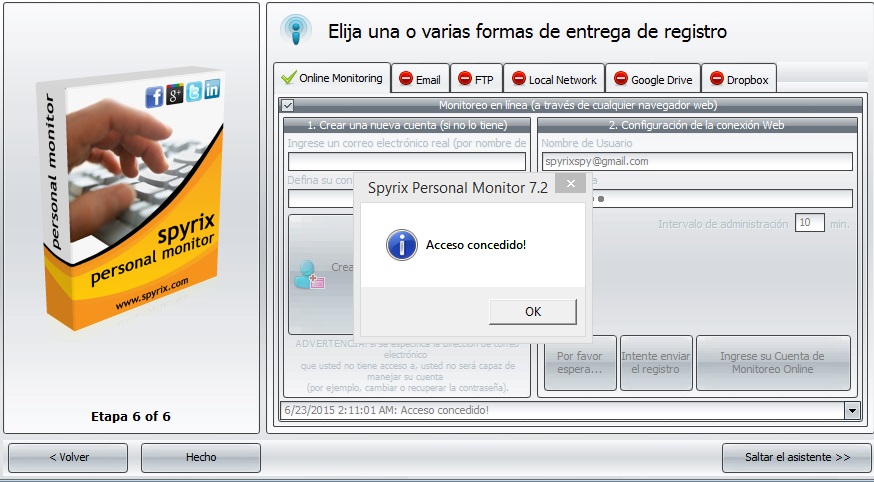
Task: Click the Twitter icon on product box
Action: [194, 91]
